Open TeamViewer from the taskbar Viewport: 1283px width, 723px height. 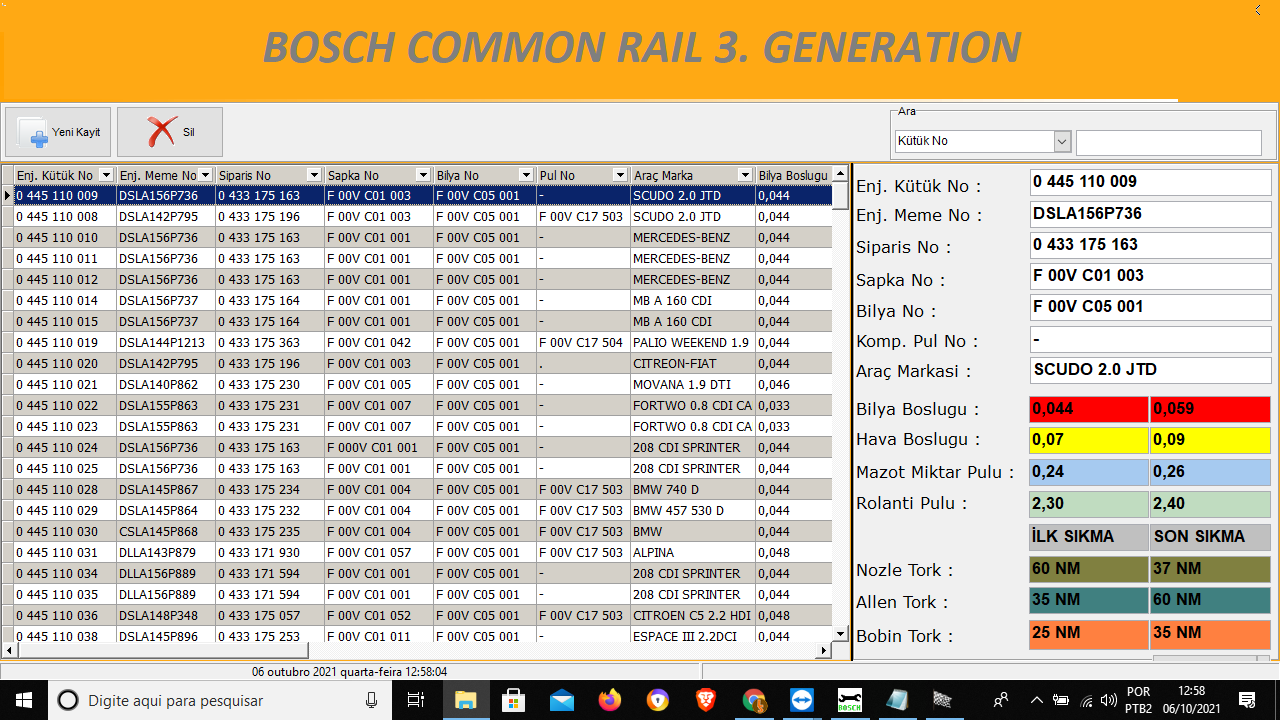point(801,700)
